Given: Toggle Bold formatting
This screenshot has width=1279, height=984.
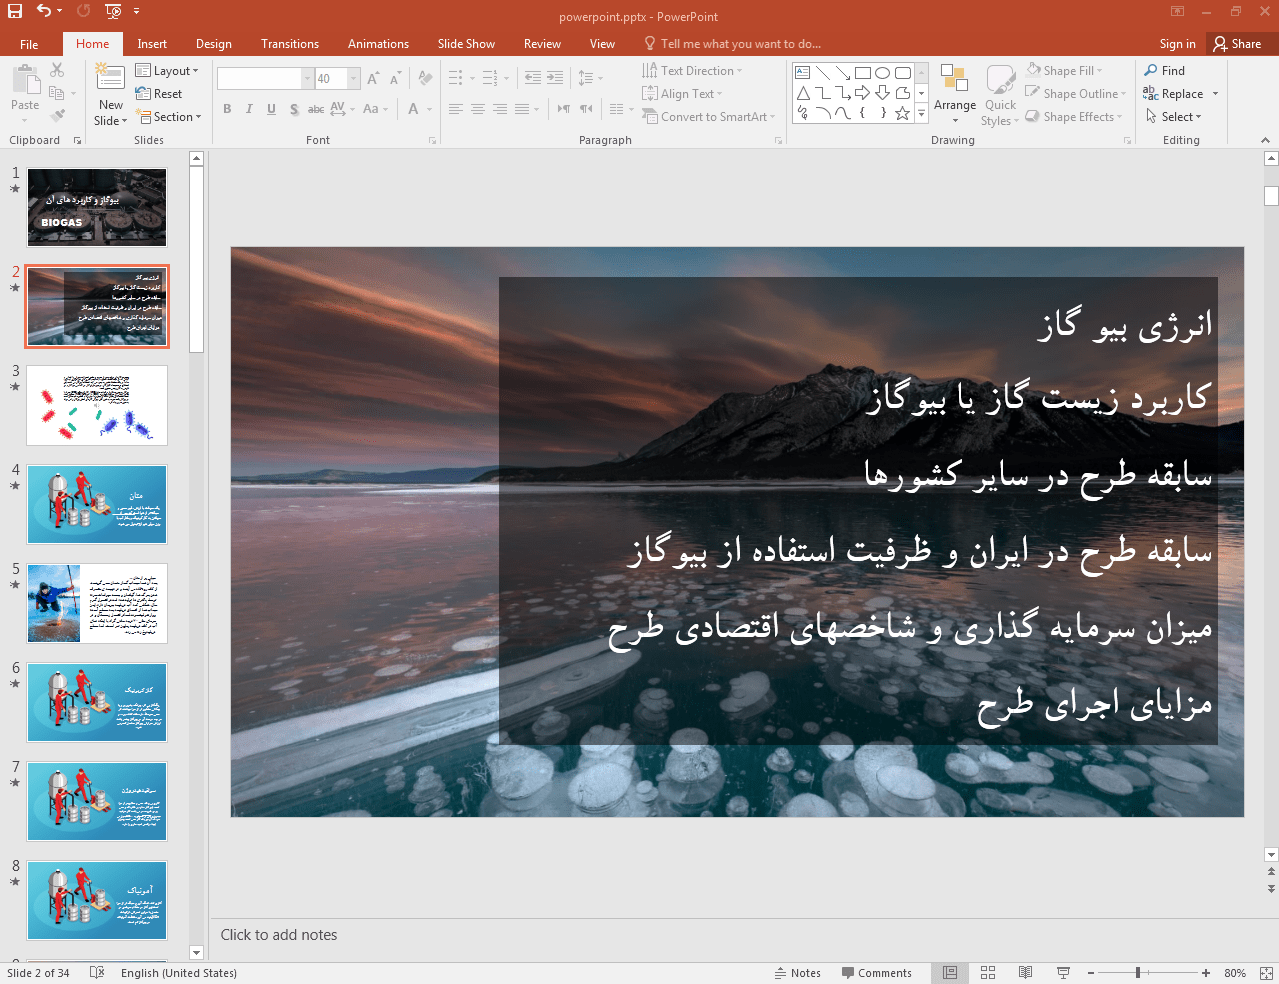Looking at the screenshot, I should (x=227, y=109).
